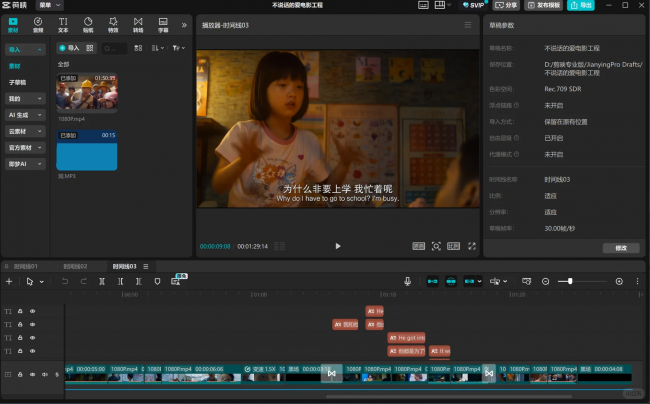The image size is (650, 404).
Task: Open the Transitions panel icon
Action: 138,25
